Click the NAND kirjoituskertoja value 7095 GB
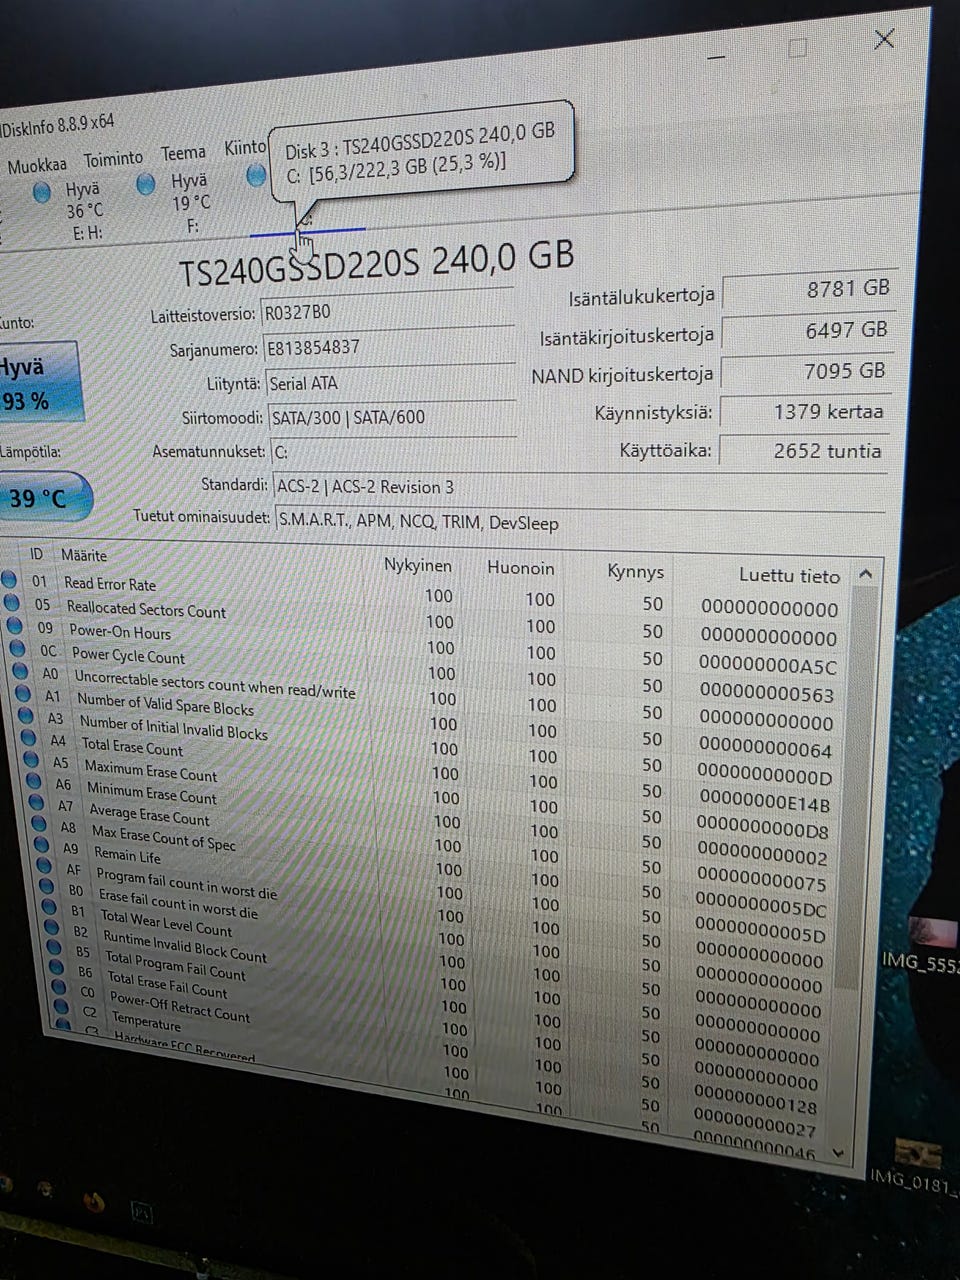This screenshot has width=960, height=1280. click(x=805, y=372)
